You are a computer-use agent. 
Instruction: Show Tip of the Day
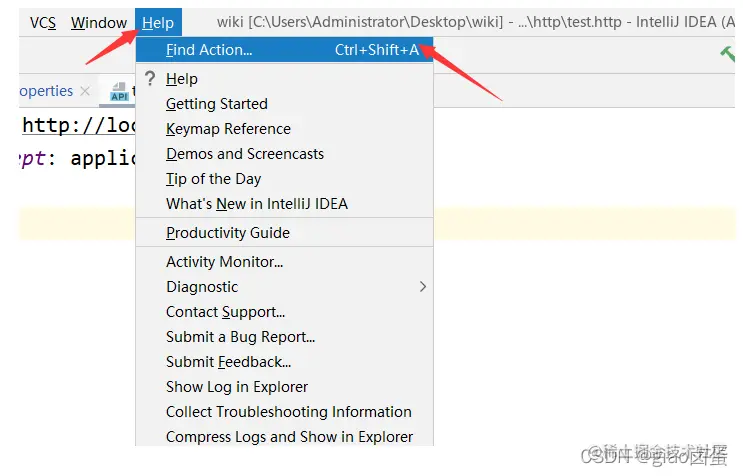[x=284, y=179]
